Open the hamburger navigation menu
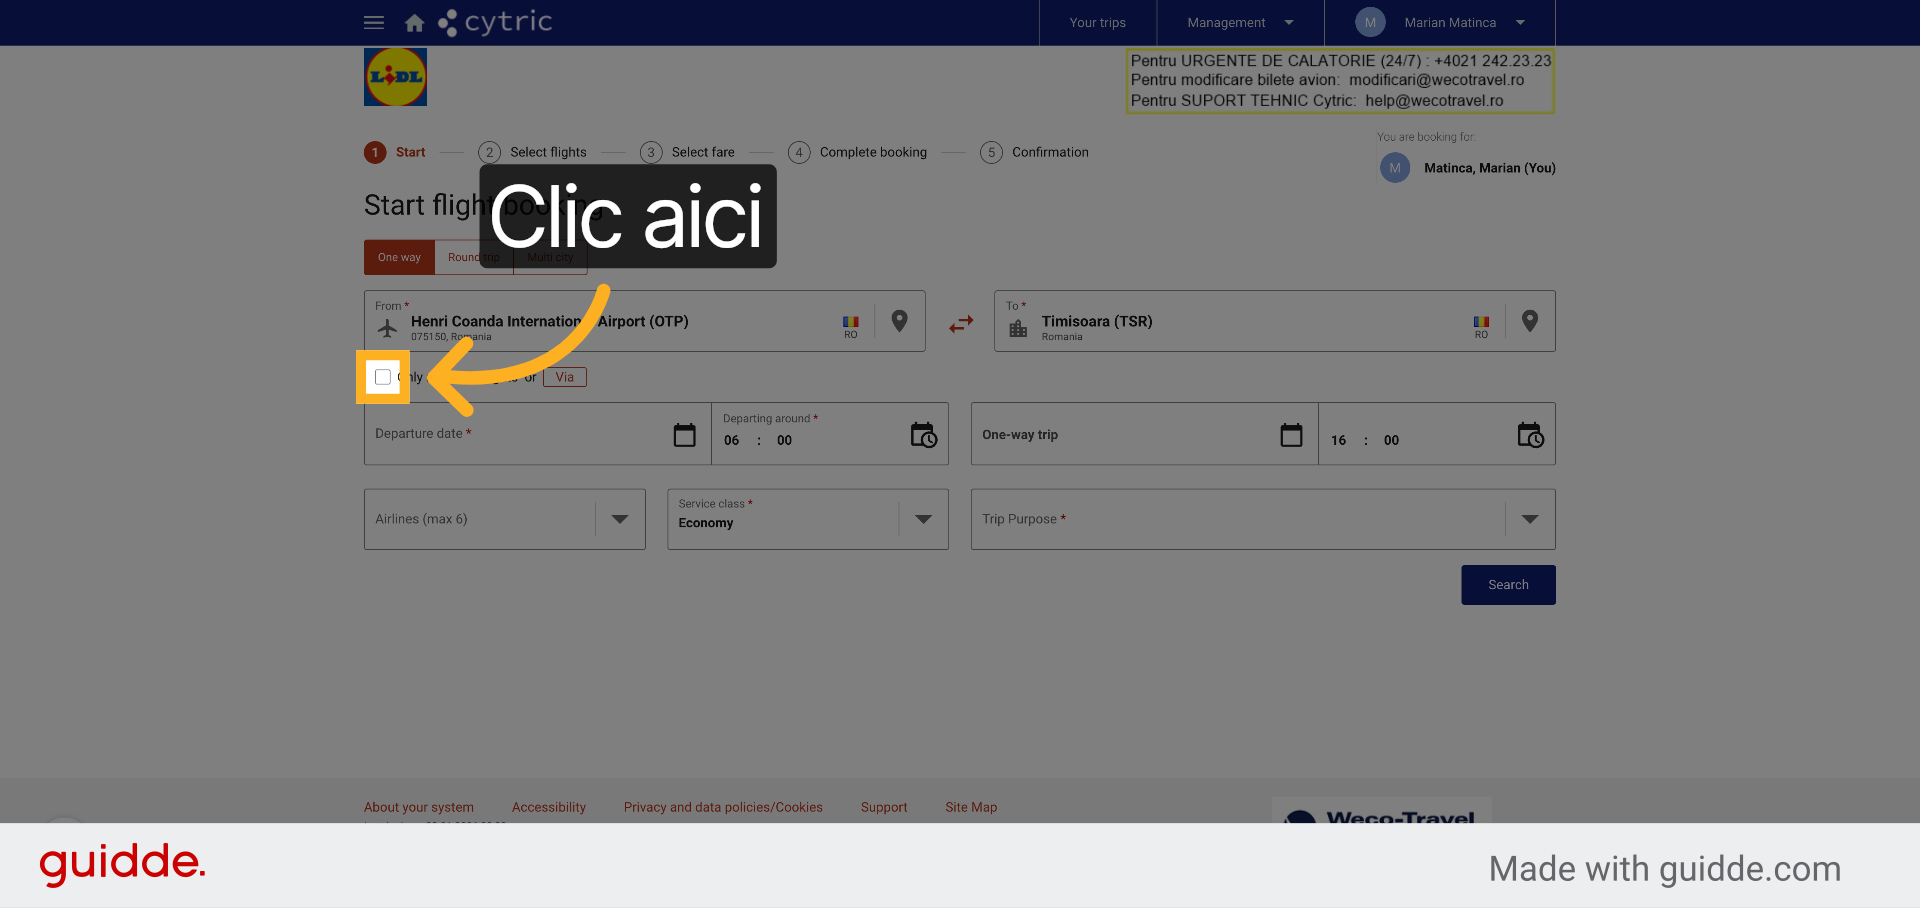This screenshot has width=1920, height=908. point(374,22)
